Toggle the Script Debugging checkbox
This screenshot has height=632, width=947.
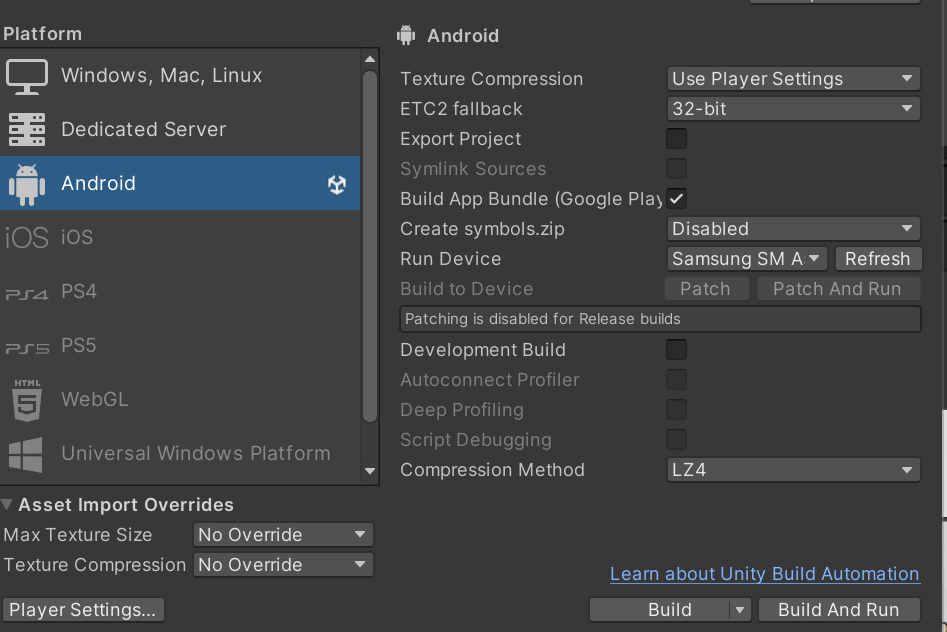pos(676,439)
